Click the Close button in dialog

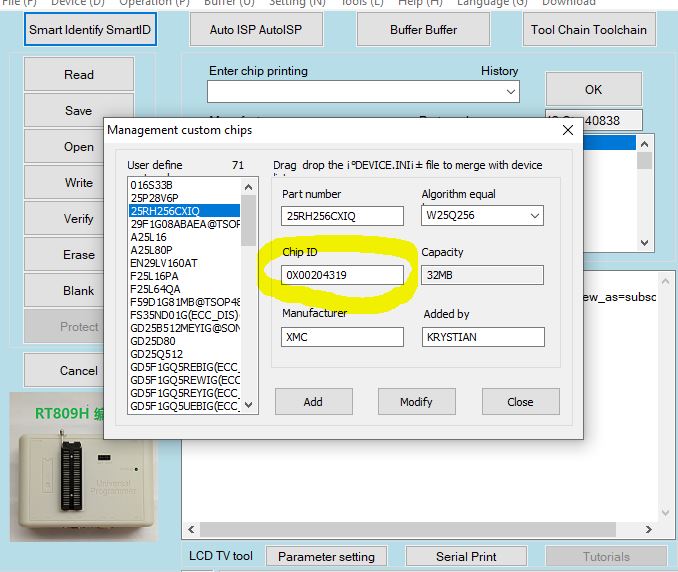coord(521,402)
